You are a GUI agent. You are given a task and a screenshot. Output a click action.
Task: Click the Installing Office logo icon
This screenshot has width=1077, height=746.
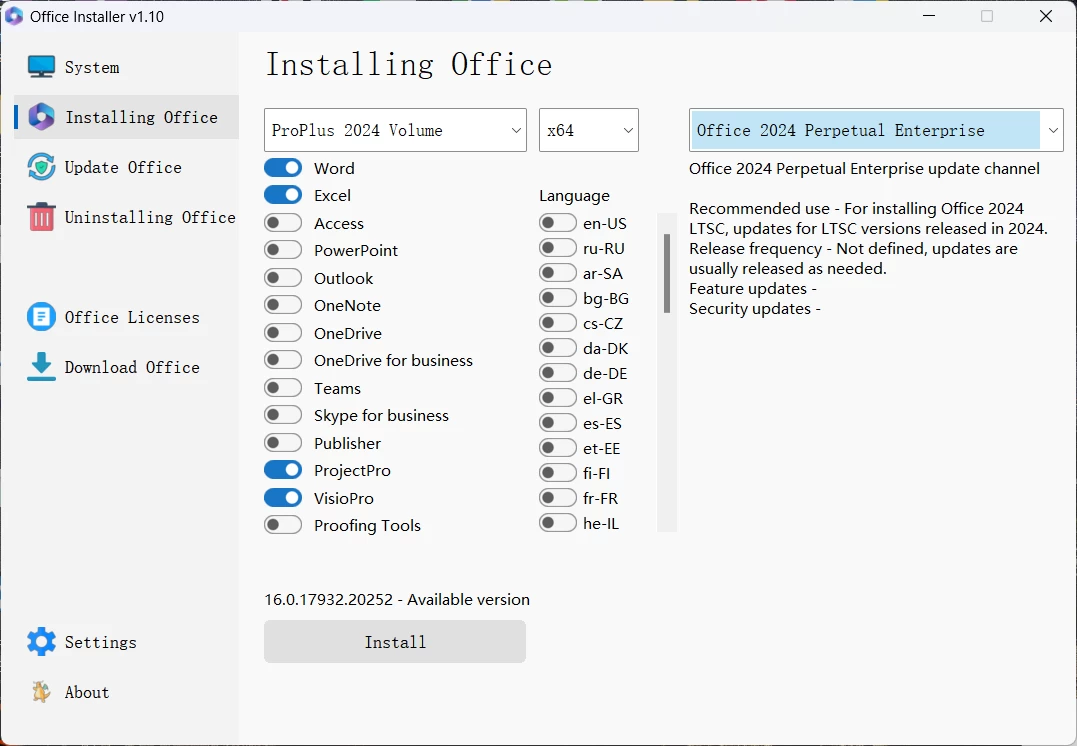tap(41, 117)
